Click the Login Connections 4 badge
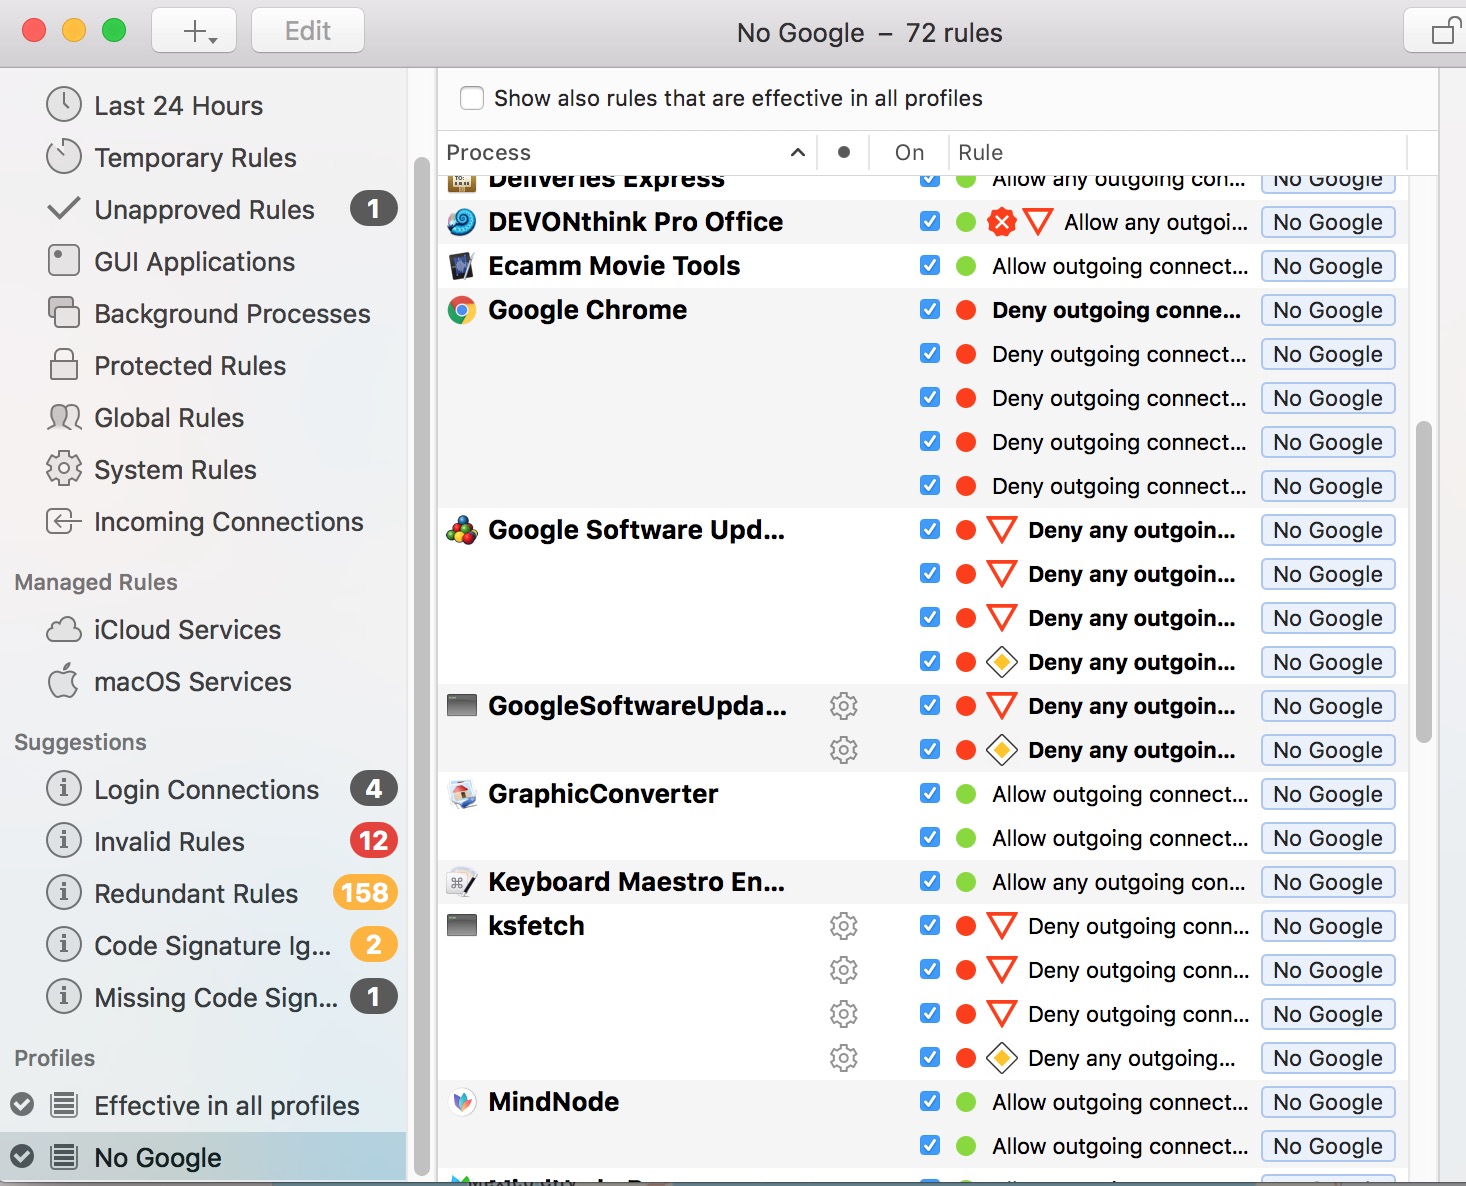This screenshot has width=1466, height=1186. [x=373, y=788]
